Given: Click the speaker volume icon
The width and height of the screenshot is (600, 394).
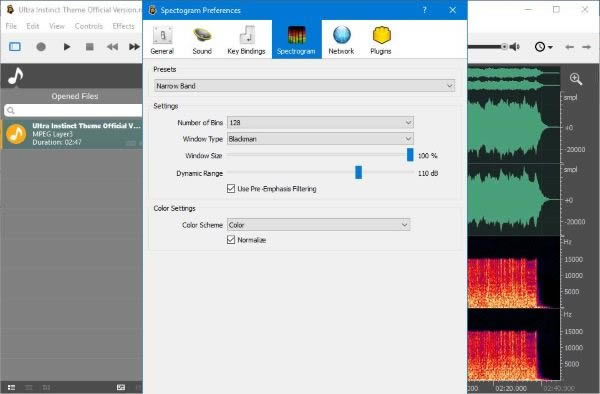Looking at the screenshot, I should tap(515, 47).
